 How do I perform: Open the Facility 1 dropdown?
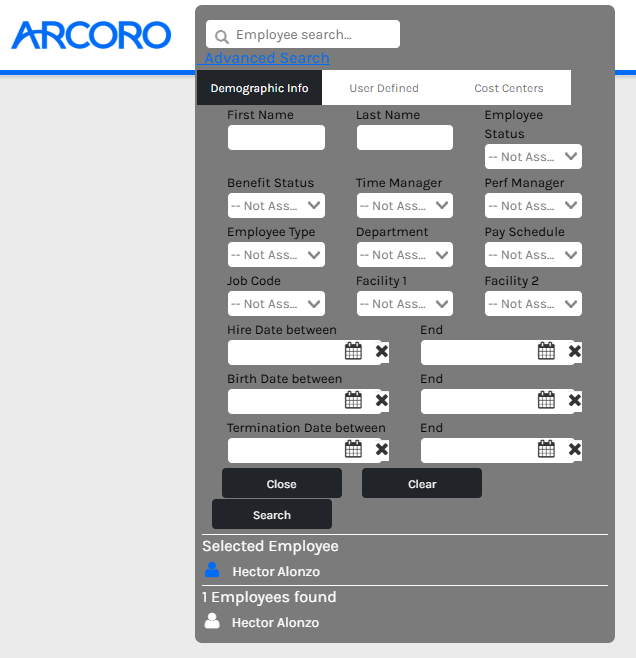click(405, 303)
